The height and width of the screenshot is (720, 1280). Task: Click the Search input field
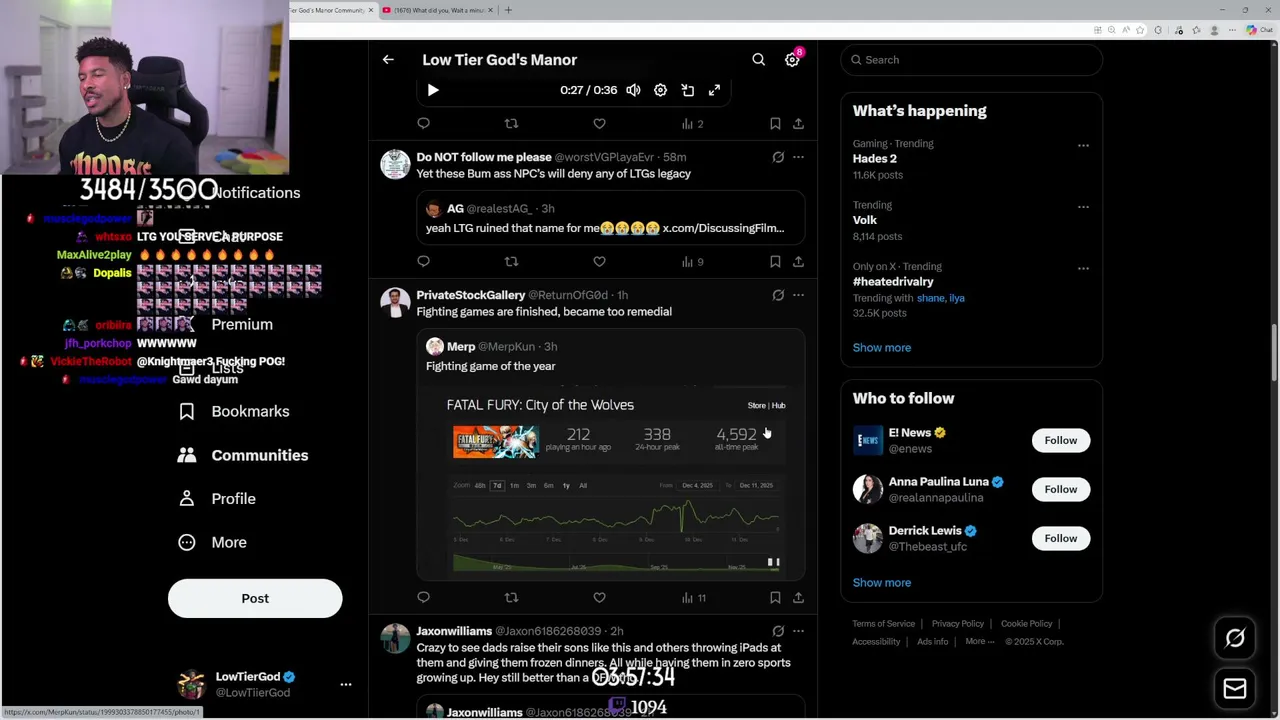click(971, 60)
